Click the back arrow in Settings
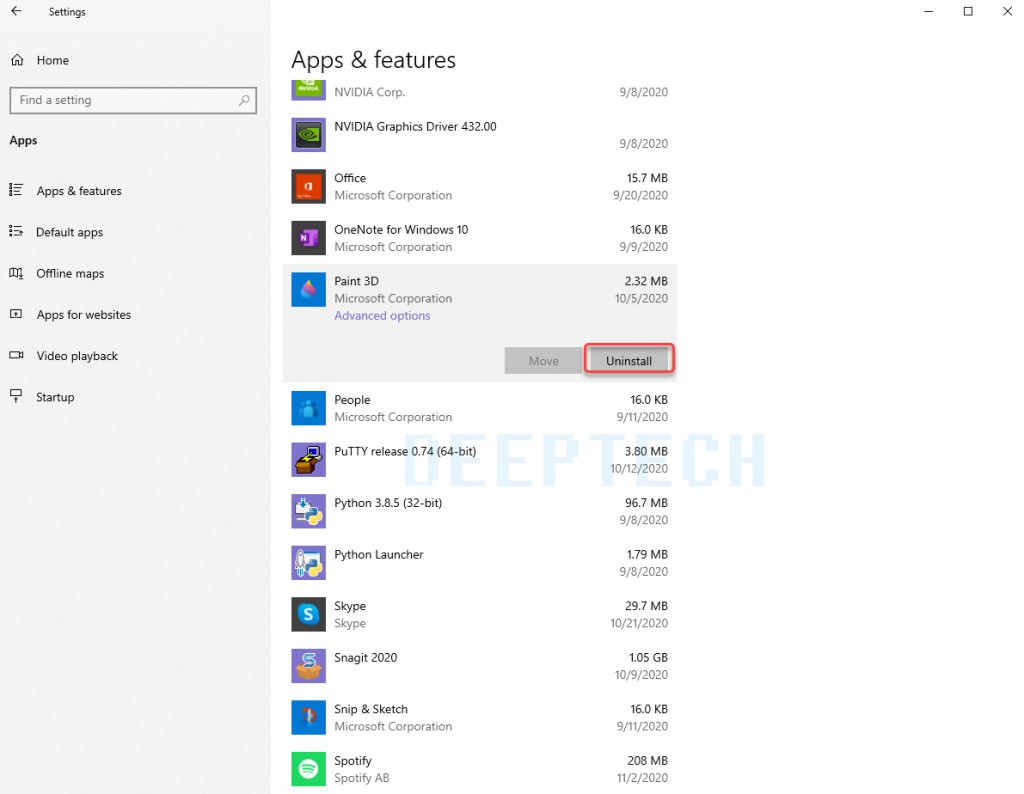Image resolution: width=1024 pixels, height=794 pixels. (16, 11)
